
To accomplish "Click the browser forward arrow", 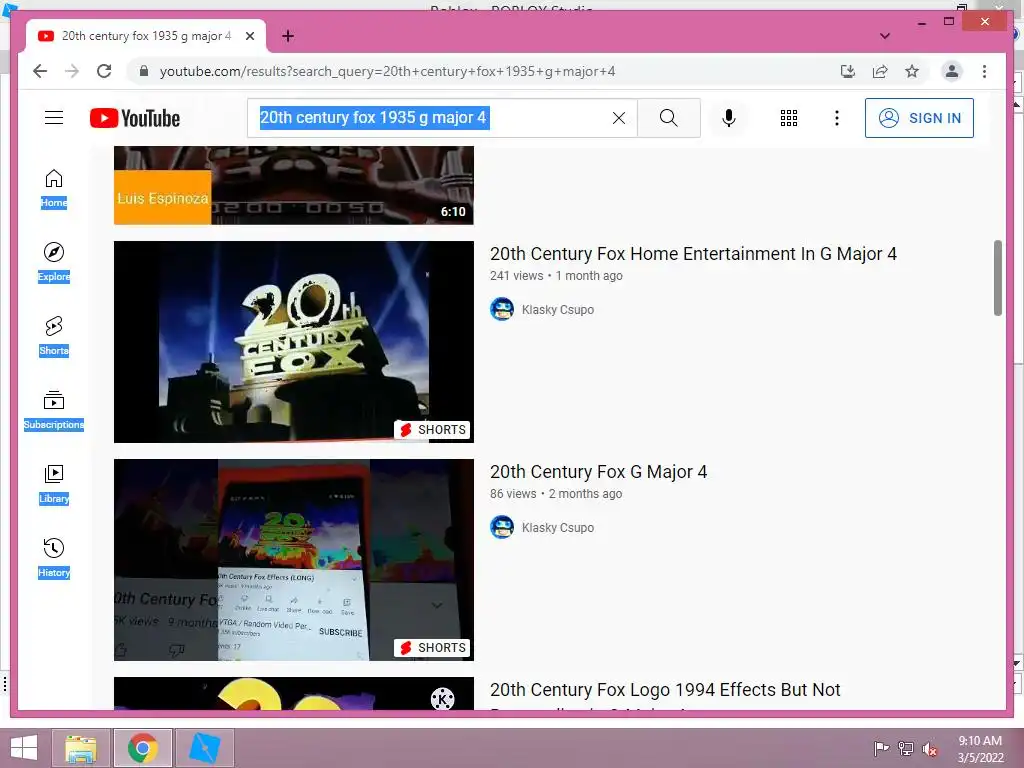I will point(72,71).
